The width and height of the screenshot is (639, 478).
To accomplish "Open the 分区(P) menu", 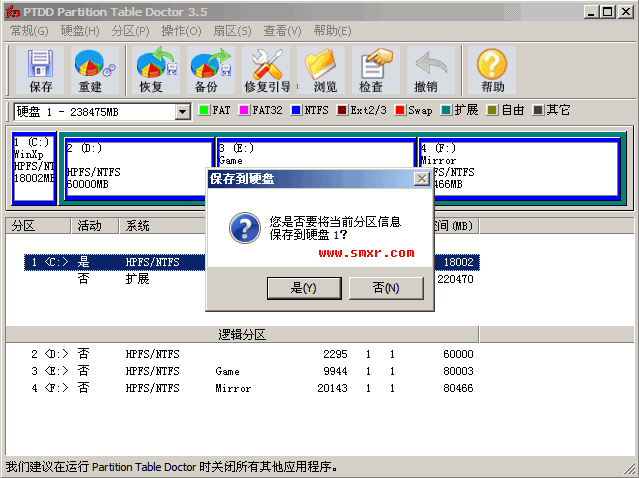I will [x=130, y=31].
